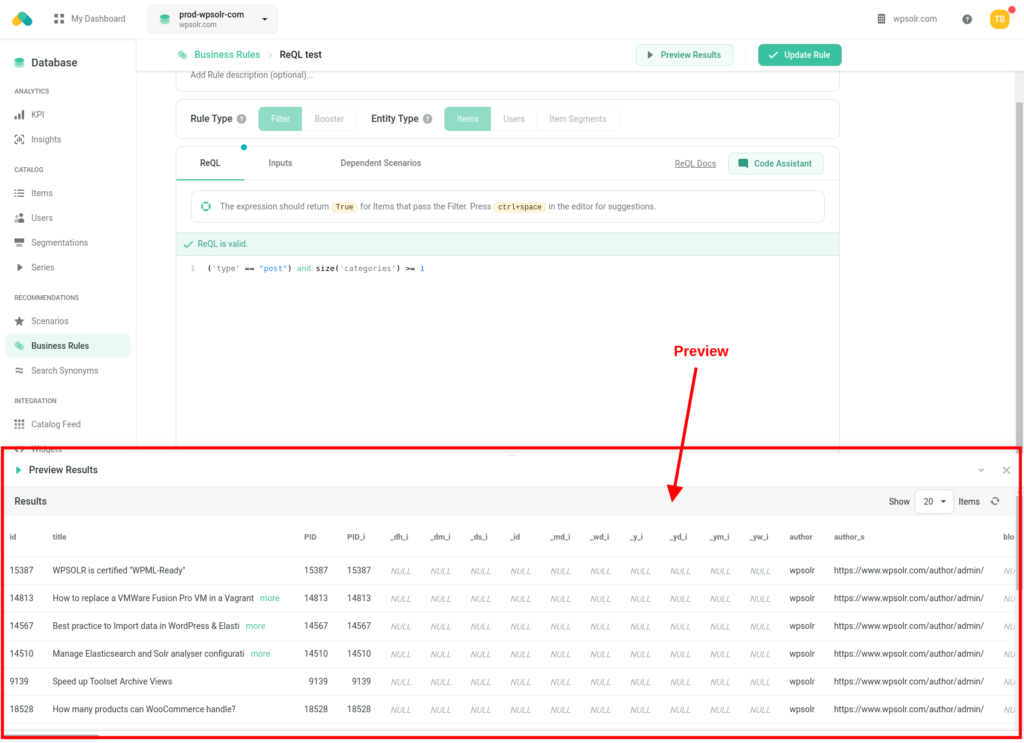Collapse Preview Results with chevron
1024x743 pixels.
[981, 470]
